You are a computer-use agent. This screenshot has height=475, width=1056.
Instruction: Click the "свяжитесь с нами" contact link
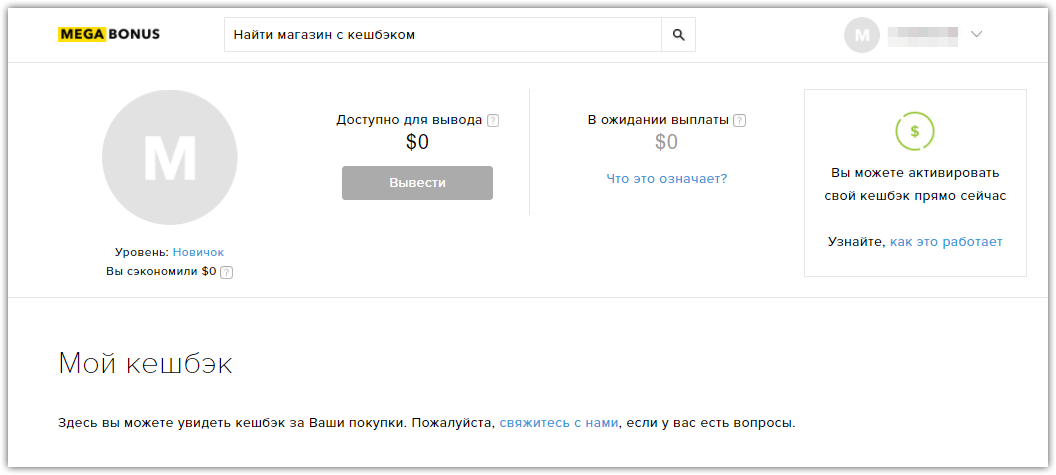(x=559, y=423)
